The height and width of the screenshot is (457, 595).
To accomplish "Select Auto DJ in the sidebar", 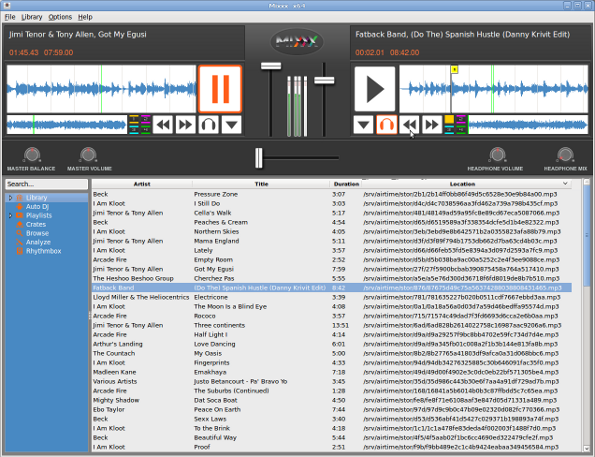I will tap(37, 207).
